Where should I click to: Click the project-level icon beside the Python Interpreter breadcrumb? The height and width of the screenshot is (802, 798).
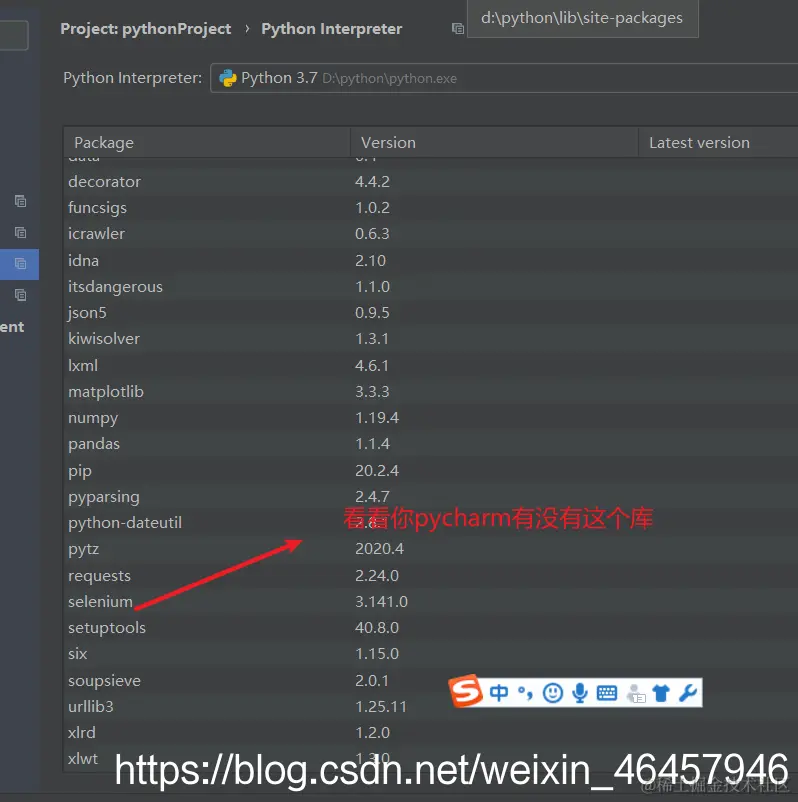click(x=458, y=29)
